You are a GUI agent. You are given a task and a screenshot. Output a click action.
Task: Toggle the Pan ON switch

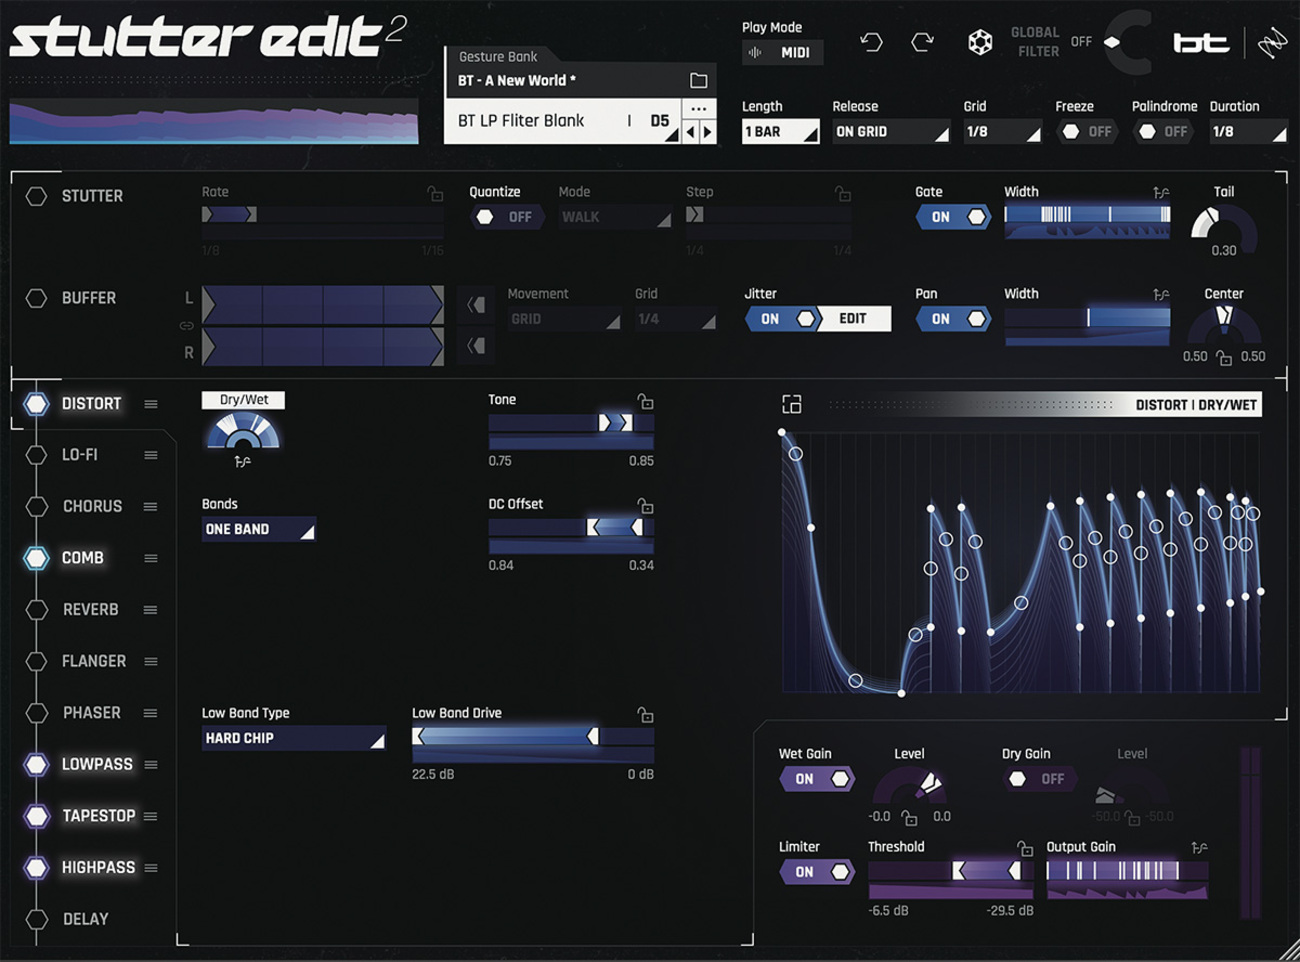click(x=953, y=319)
